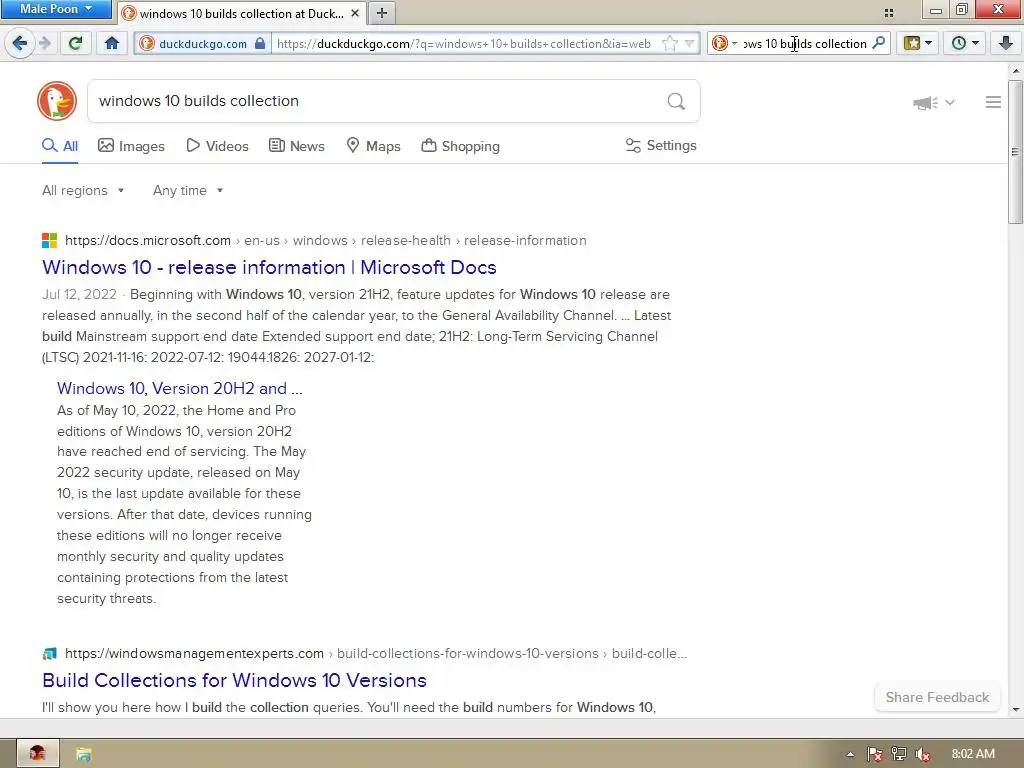Click the Share Feedback button
The height and width of the screenshot is (768, 1024).
937,697
